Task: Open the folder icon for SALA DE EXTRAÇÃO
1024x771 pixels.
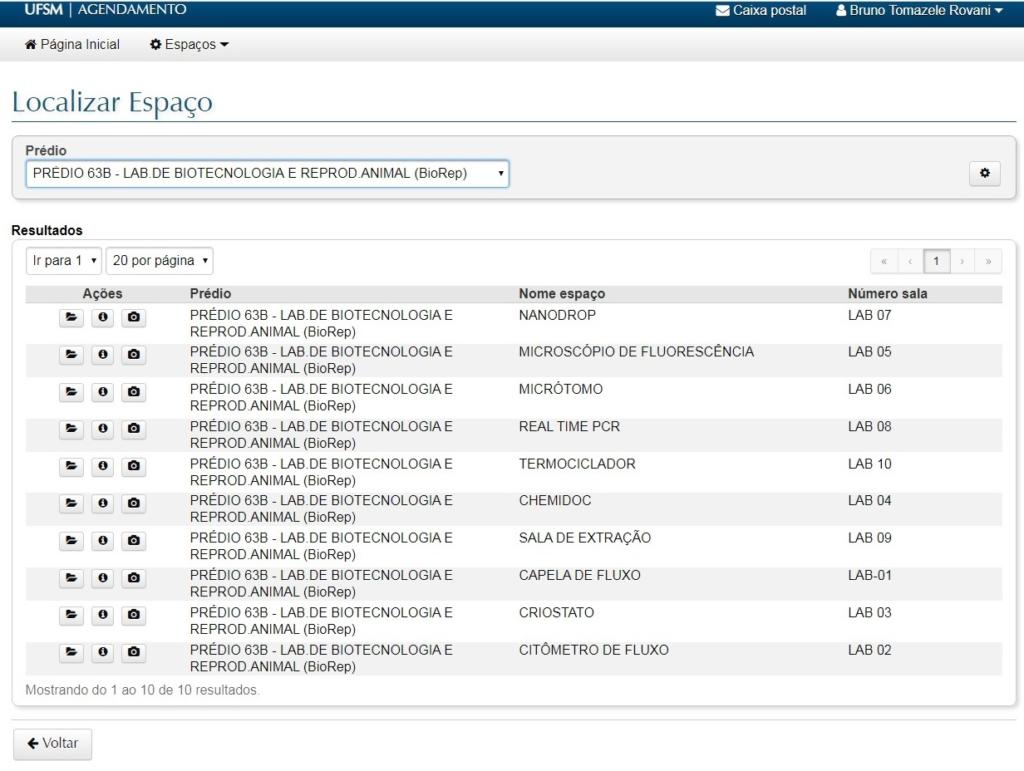Action: 70,540
